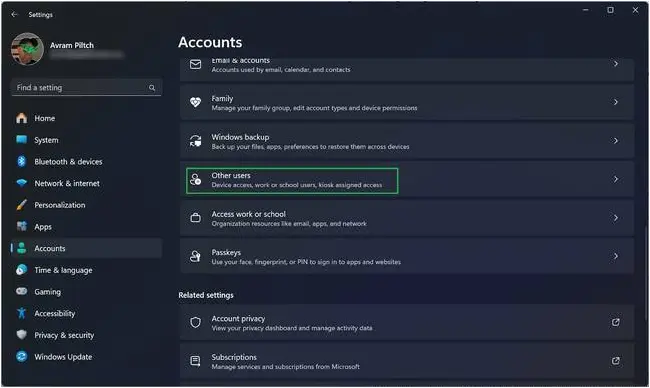The height and width of the screenshot is (388, 650).
Task: Click the Find a setting search box
Action: [86, 87]
